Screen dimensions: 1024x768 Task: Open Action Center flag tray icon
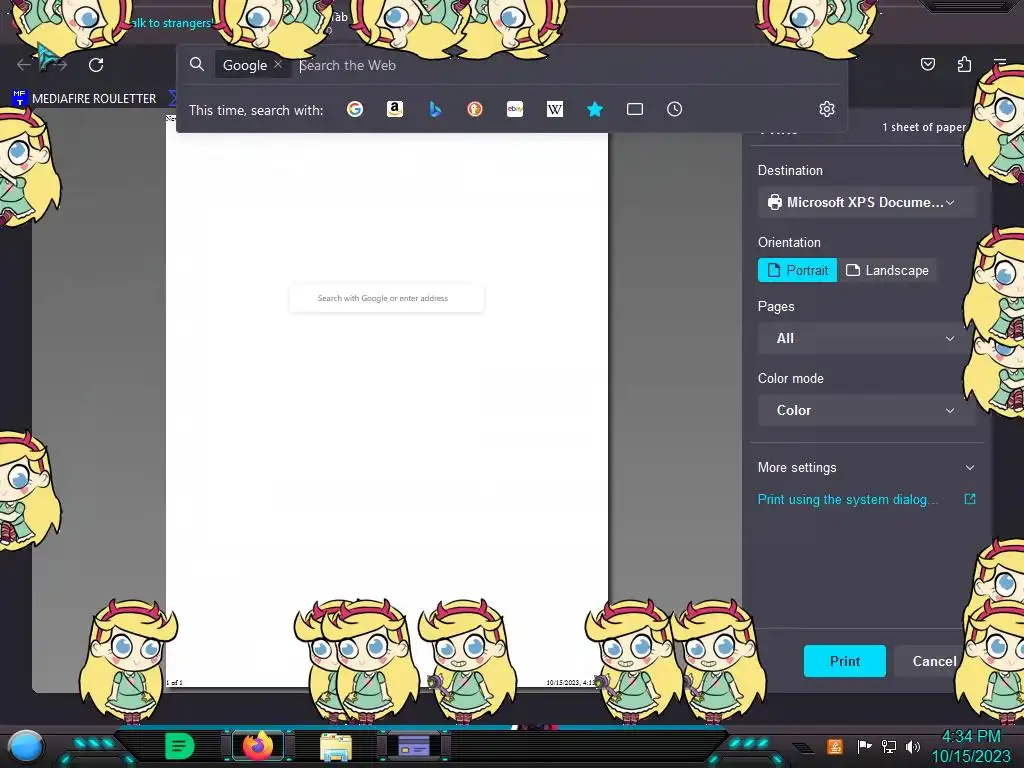pos(865,746)
